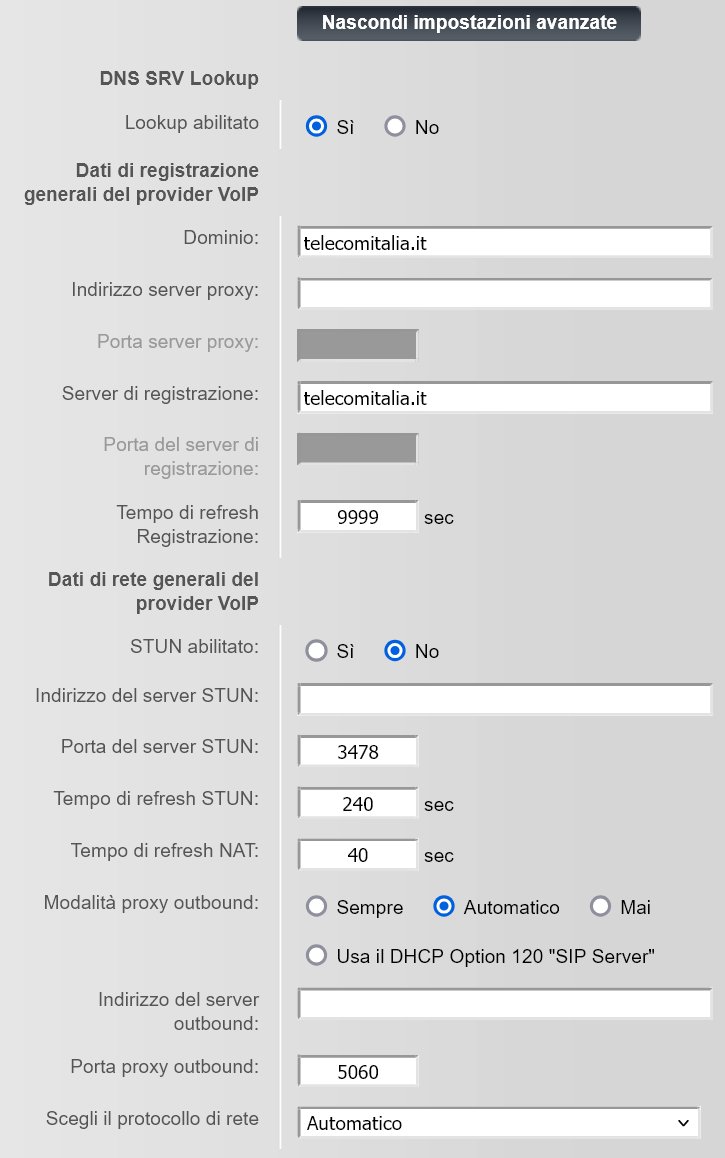Image resolution: width=725 pixels, height=1158 pixels.
Task: Set outbound proxy mode to Sempre
Action: [317, 907]
